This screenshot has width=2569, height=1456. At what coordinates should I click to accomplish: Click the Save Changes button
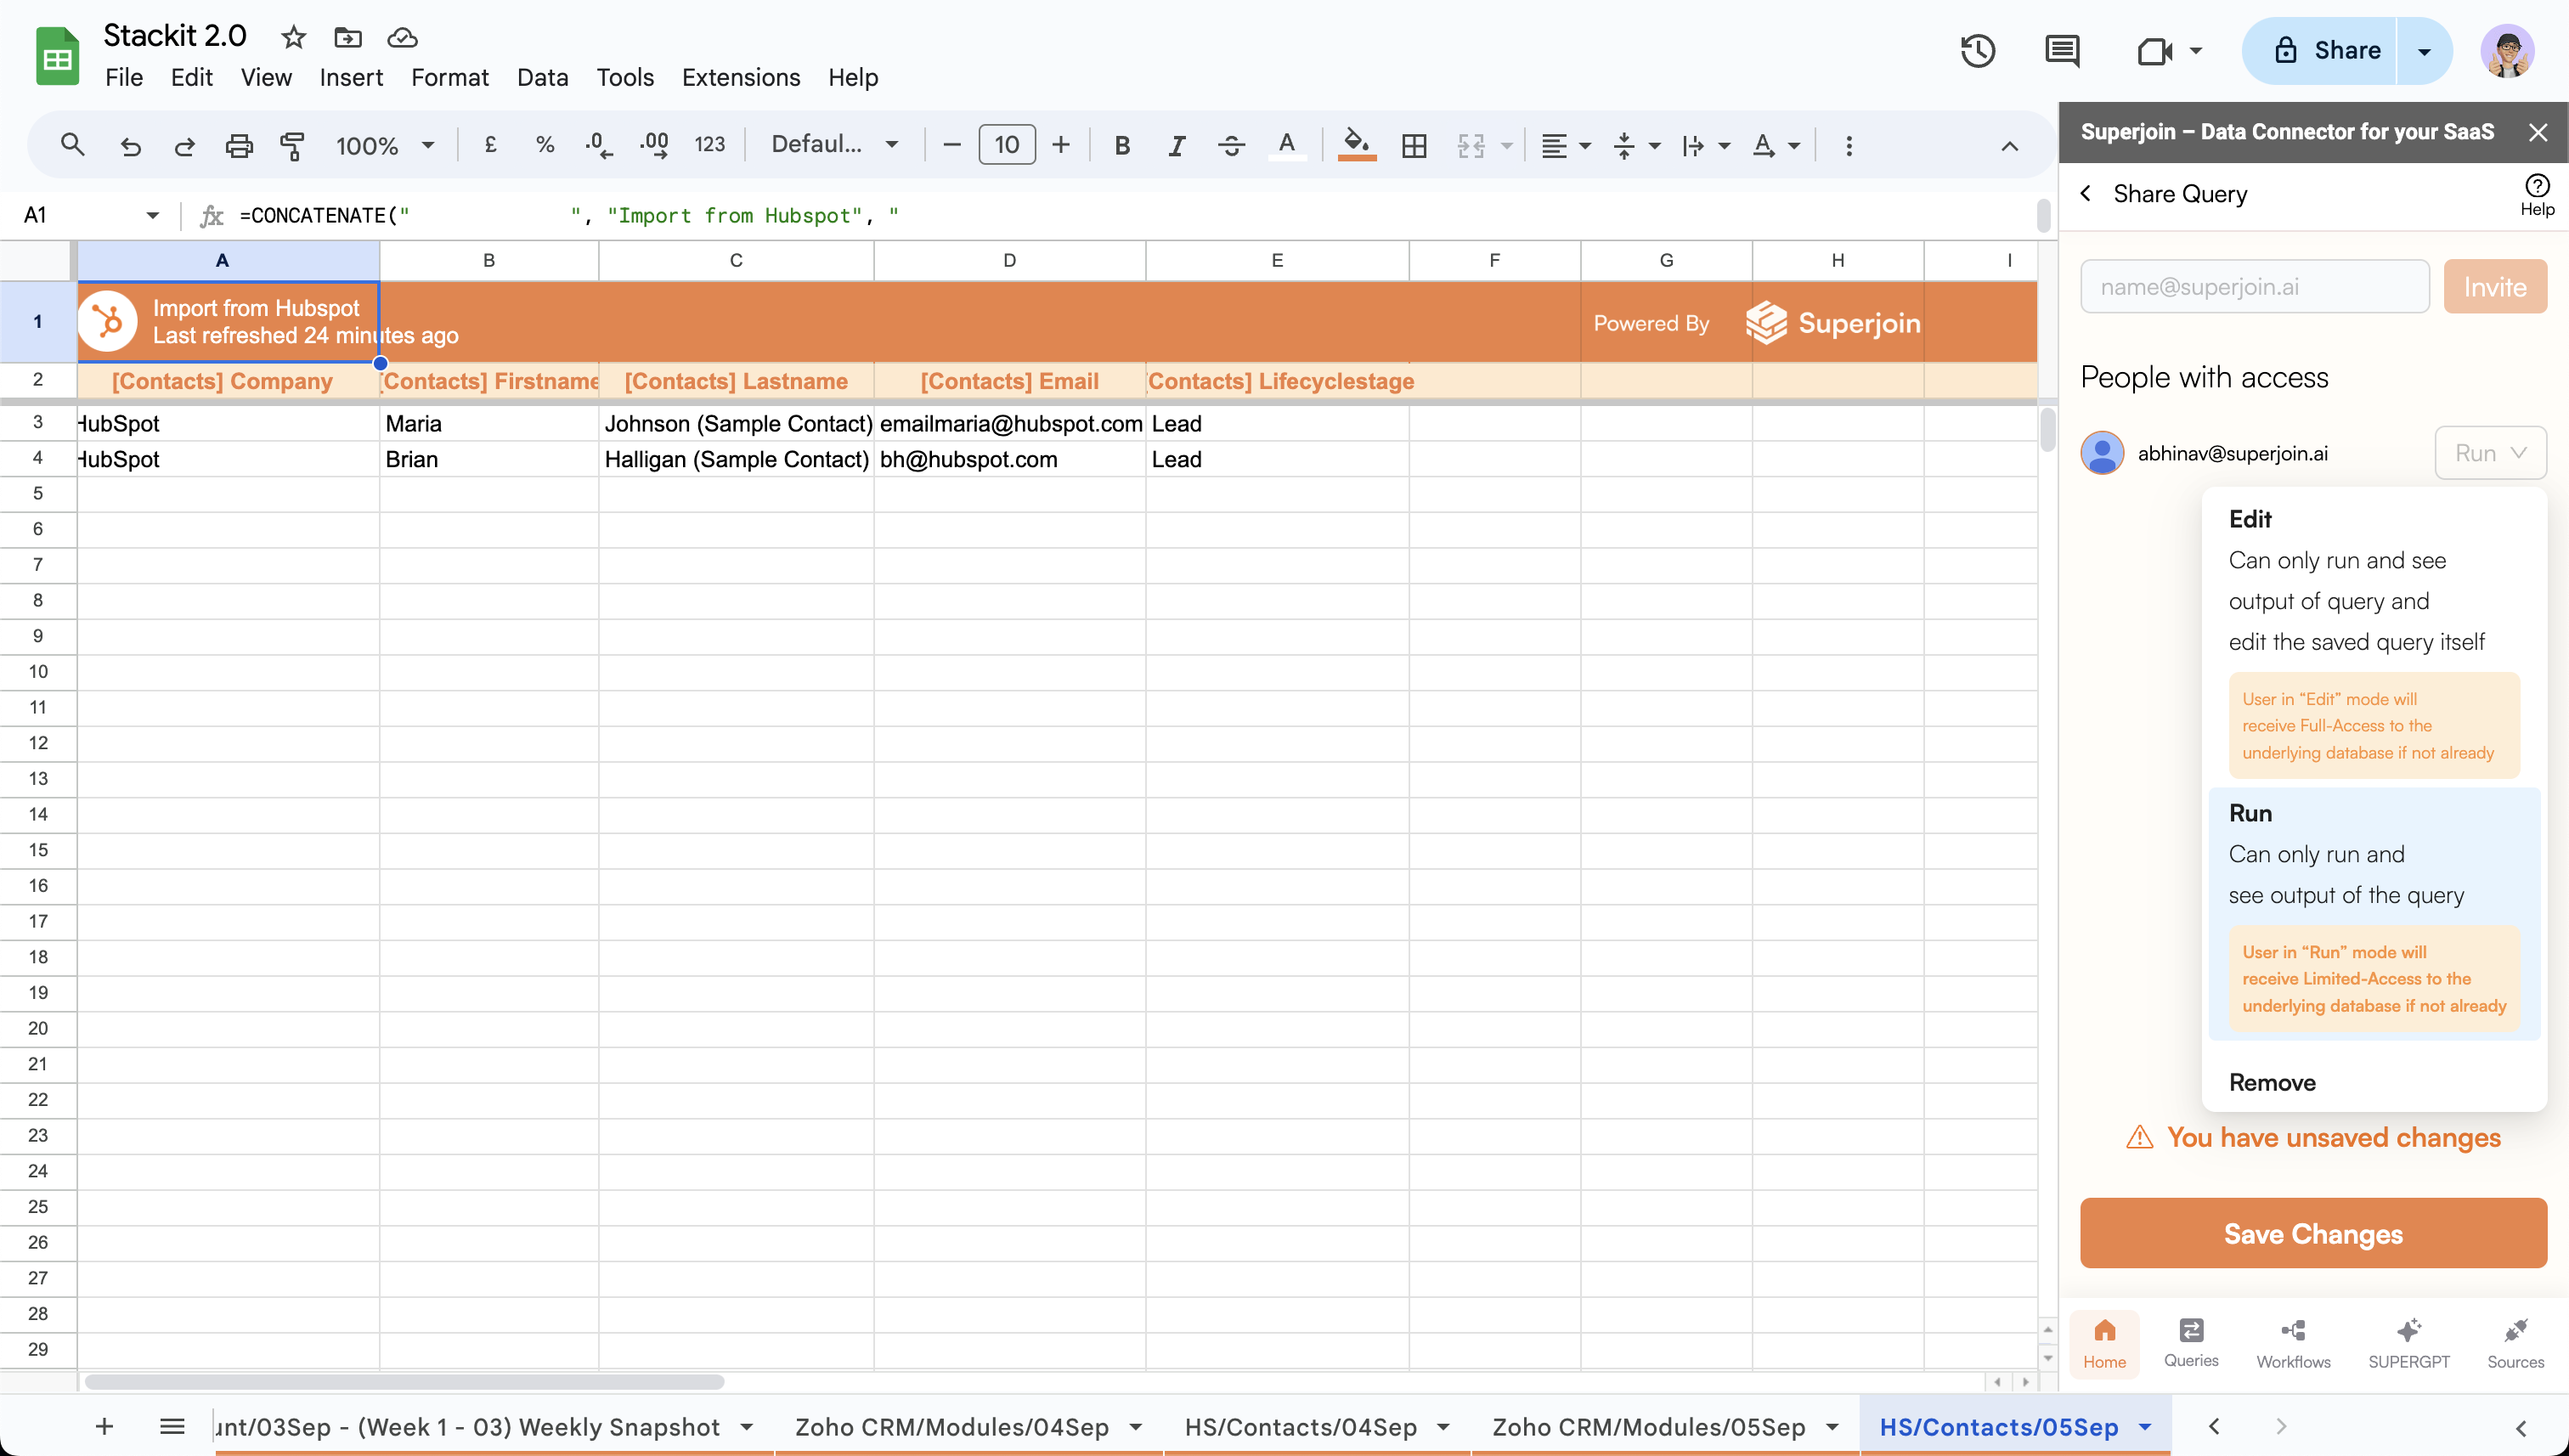(x=2312, y=1234)
